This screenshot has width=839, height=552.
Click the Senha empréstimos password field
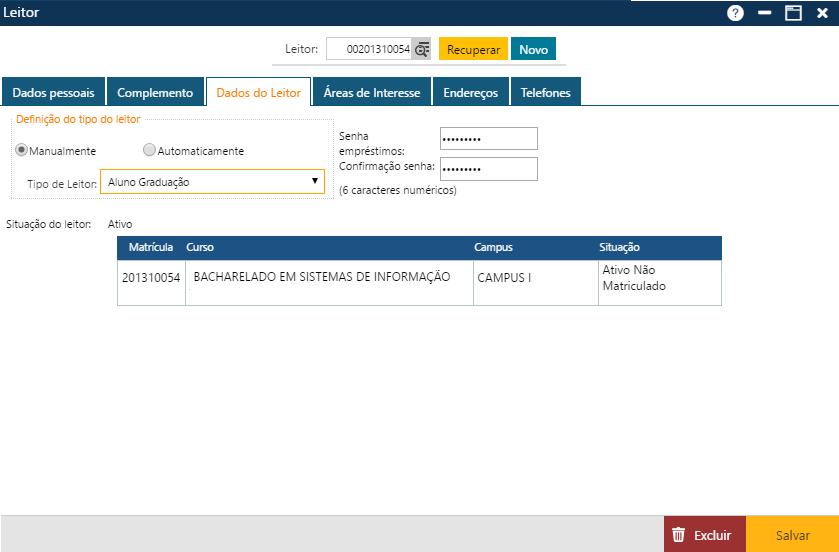click(x=488, y=139)
